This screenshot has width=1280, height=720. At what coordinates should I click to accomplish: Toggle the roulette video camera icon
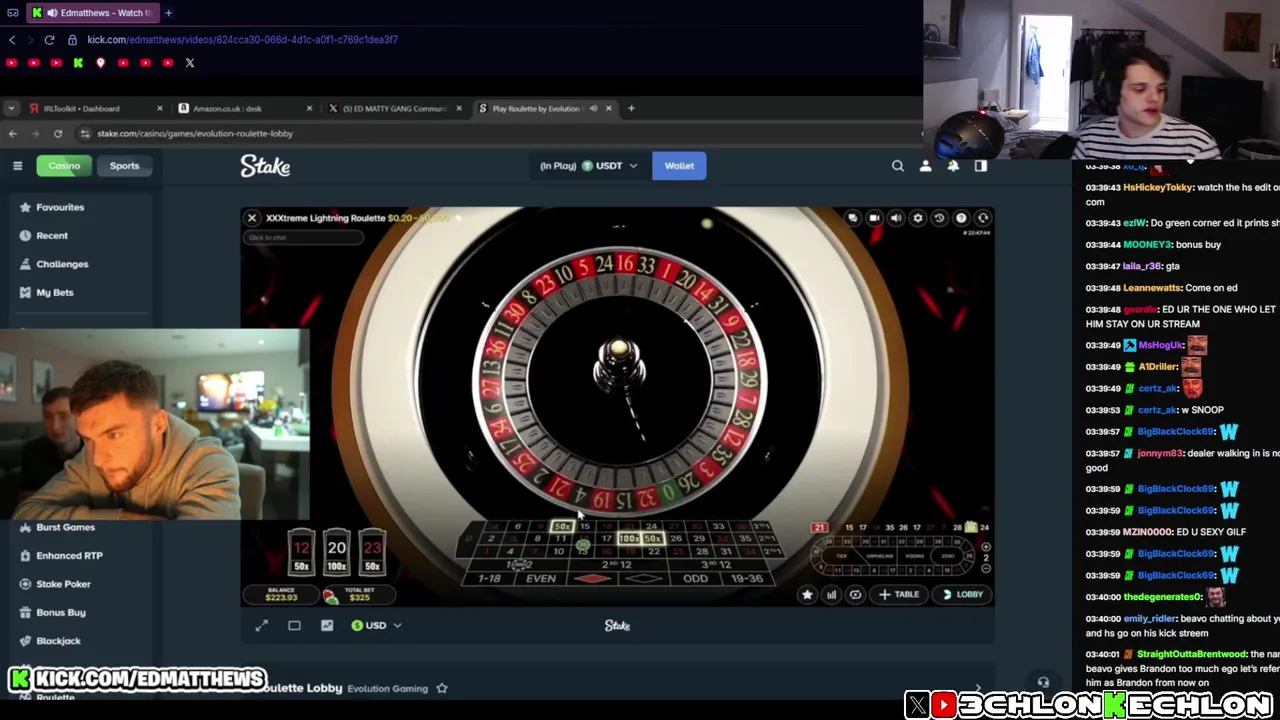pyautogui.click(x=874, y=218)
